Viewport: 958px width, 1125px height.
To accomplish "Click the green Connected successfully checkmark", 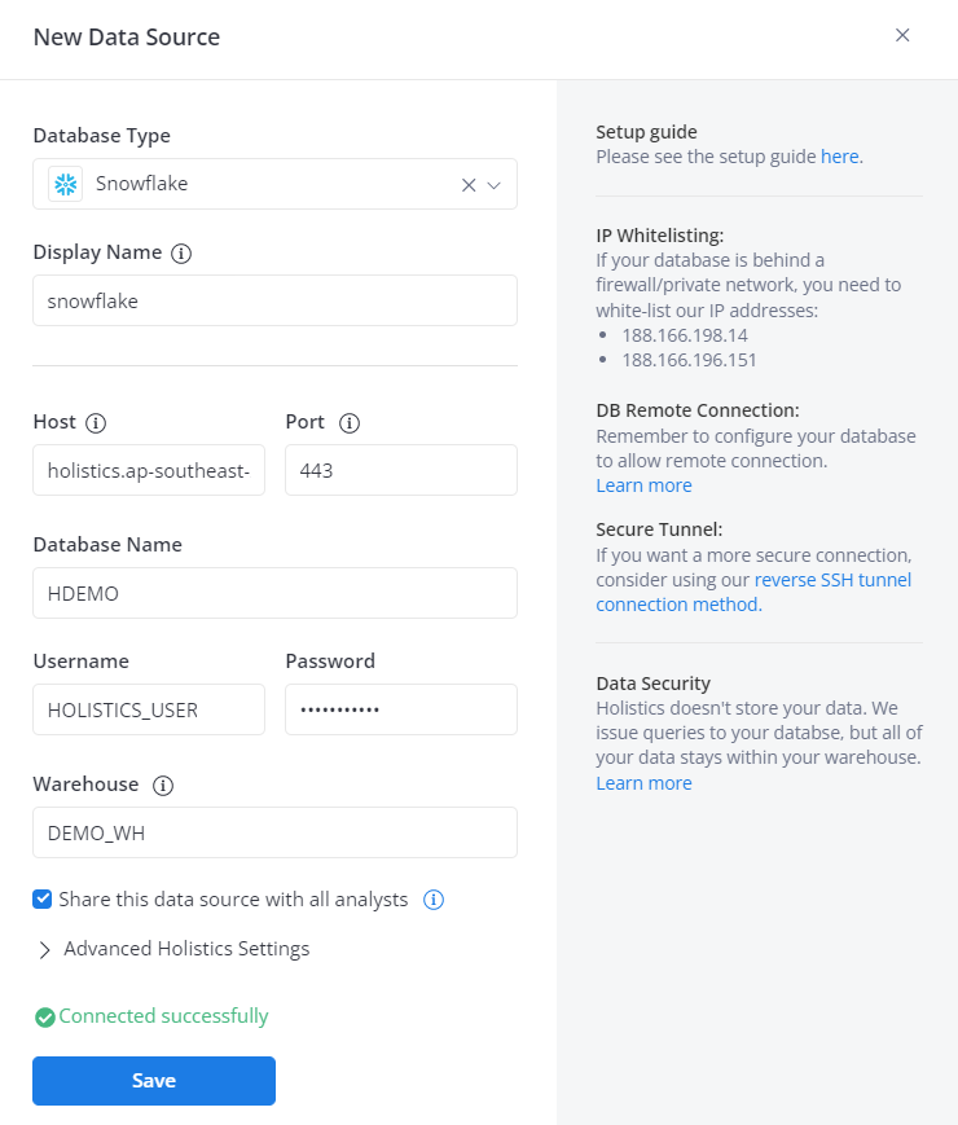I will pyautogui.click(x=43, y=1017).
